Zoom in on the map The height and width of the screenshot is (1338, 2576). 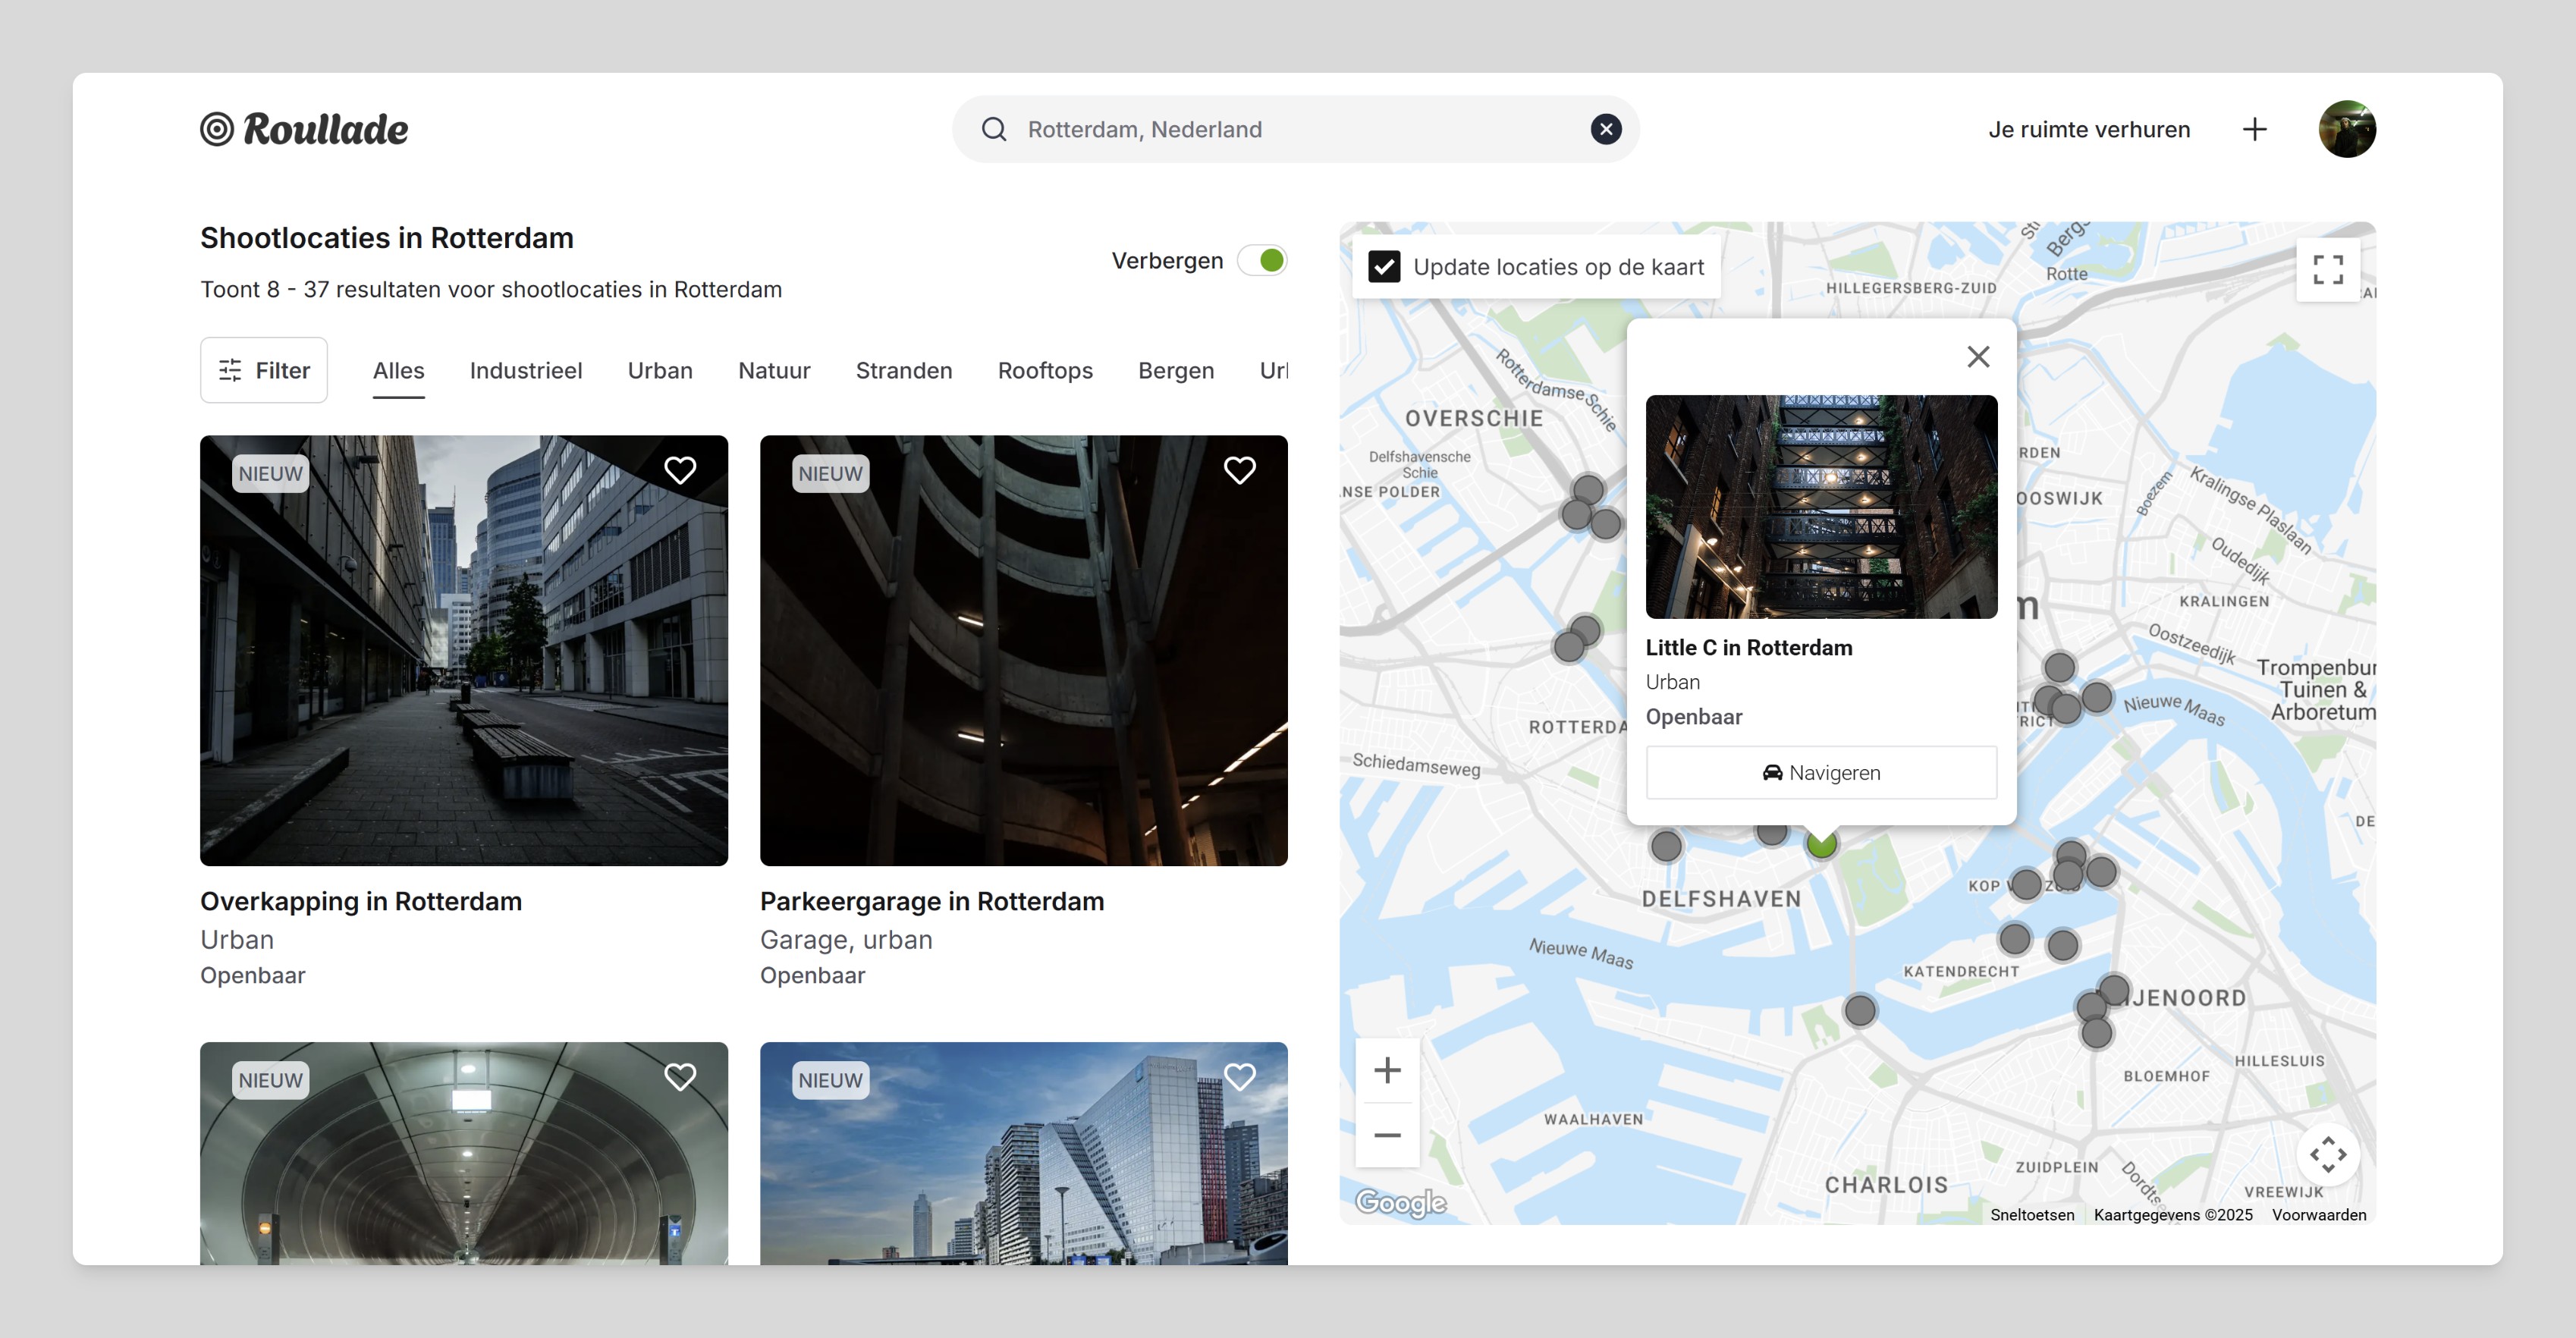(x=1387, y=1071)
